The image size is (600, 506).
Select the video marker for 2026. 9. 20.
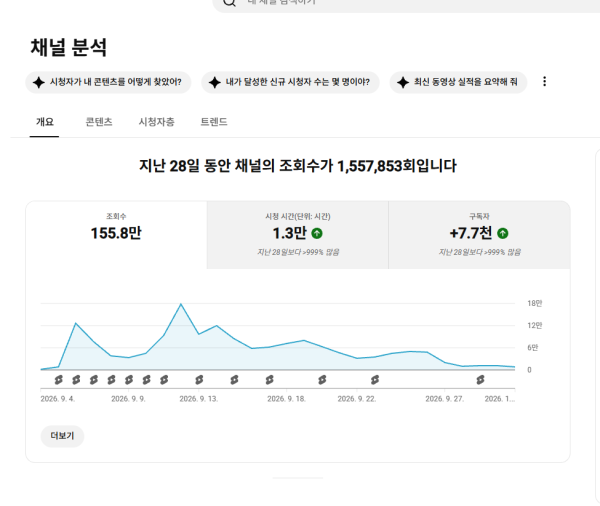click(322, 380)
